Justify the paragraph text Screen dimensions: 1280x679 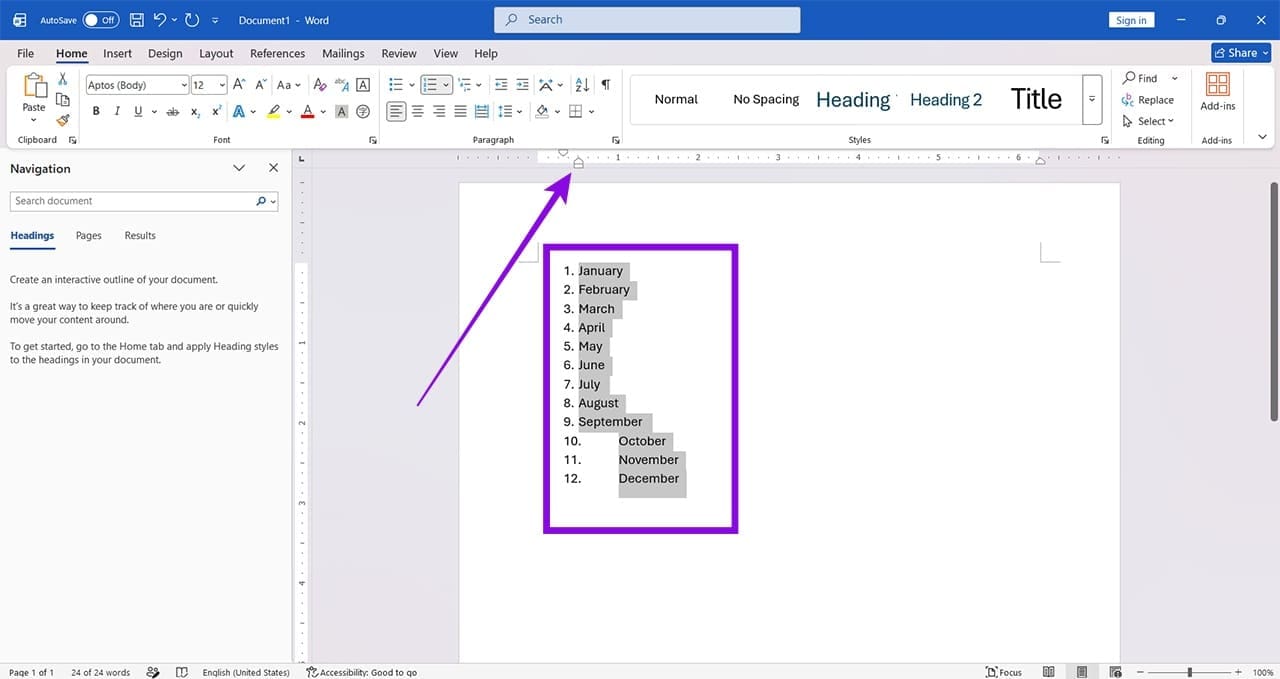(x=460, y=112)
